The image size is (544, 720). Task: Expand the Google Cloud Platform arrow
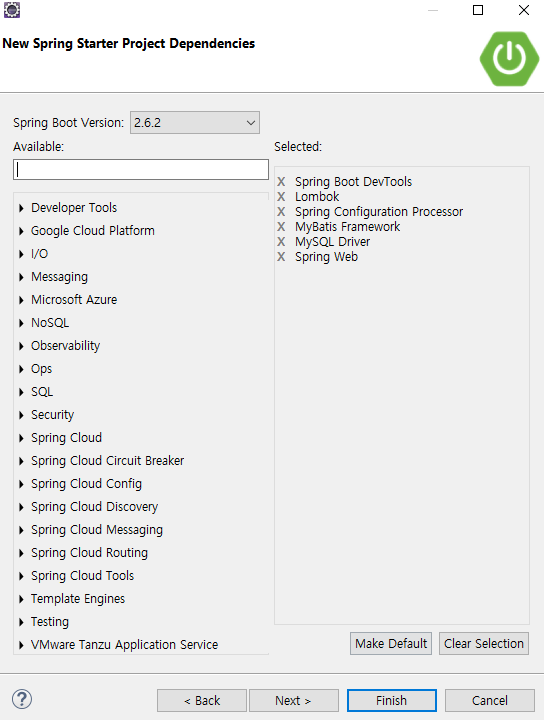point(21,231)
